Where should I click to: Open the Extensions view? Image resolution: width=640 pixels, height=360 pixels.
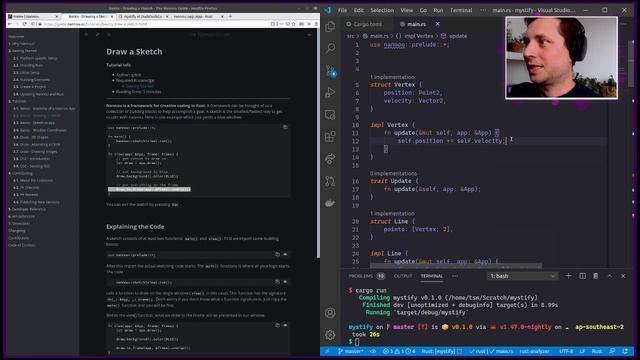(330, 136)
